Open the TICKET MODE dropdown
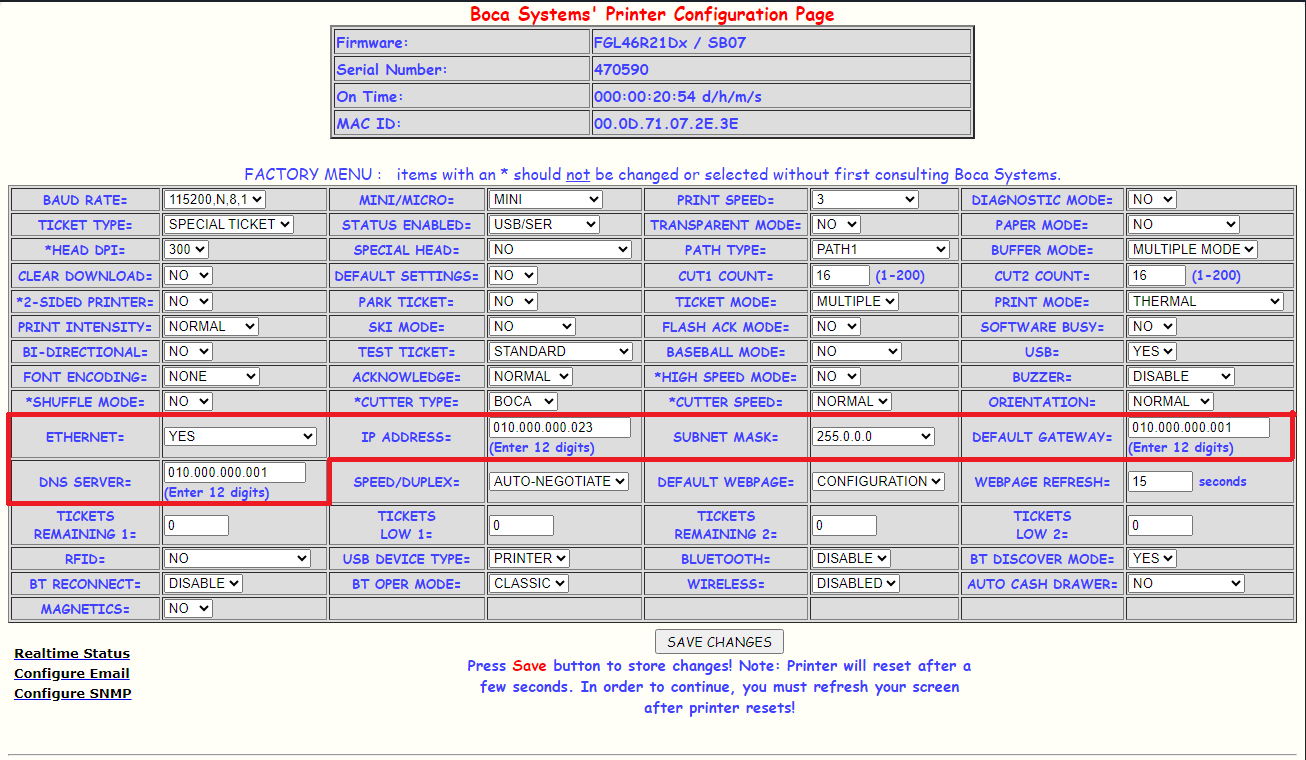Viewport: 1306px width, 760px height. [855, 301]
